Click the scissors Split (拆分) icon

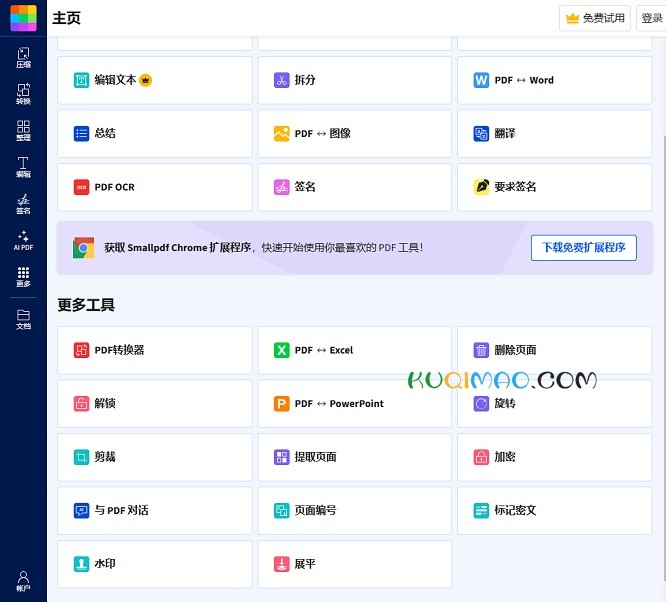(281, 80)
